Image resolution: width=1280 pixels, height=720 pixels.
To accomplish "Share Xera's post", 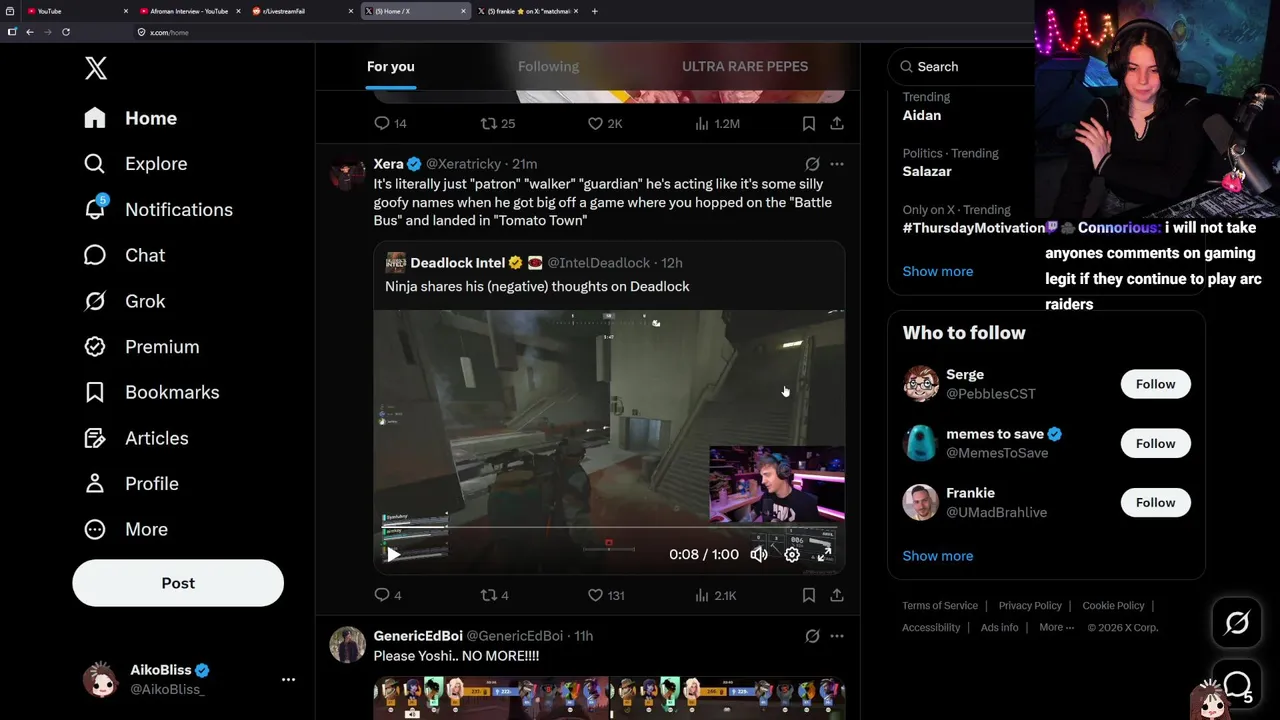I will [837, 595].
